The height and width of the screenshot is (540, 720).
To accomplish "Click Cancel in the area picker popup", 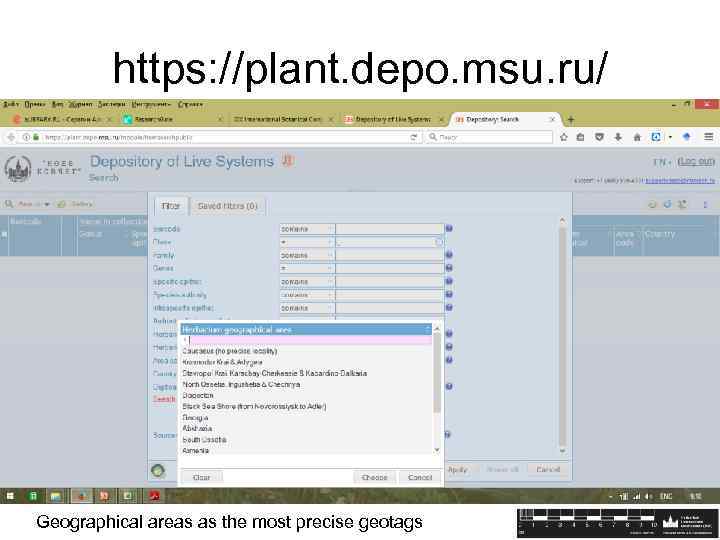I will point(420,478).
